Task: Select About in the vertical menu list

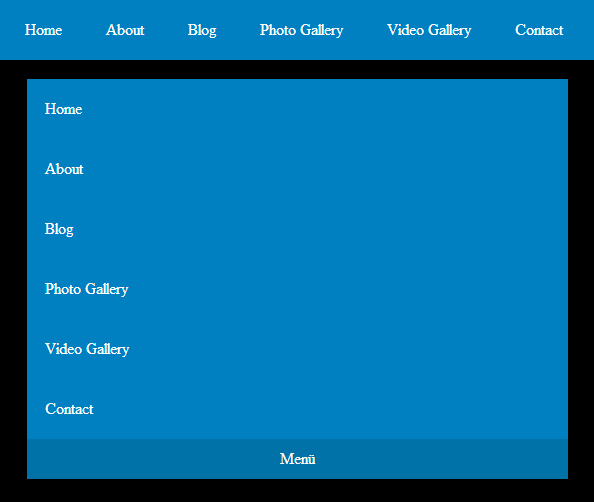Action: (x=297, y=169)
